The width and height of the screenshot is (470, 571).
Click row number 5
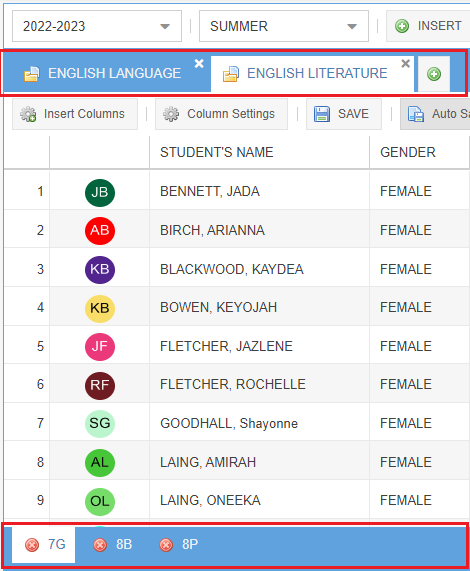40,346
